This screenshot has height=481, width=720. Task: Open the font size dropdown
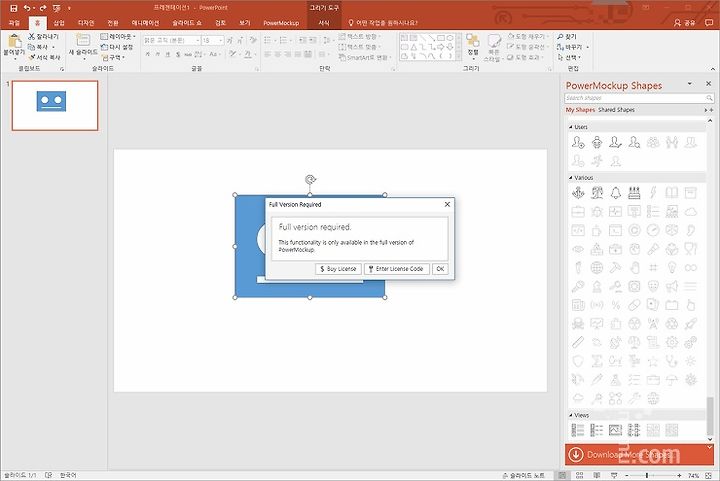click(221, 40)
